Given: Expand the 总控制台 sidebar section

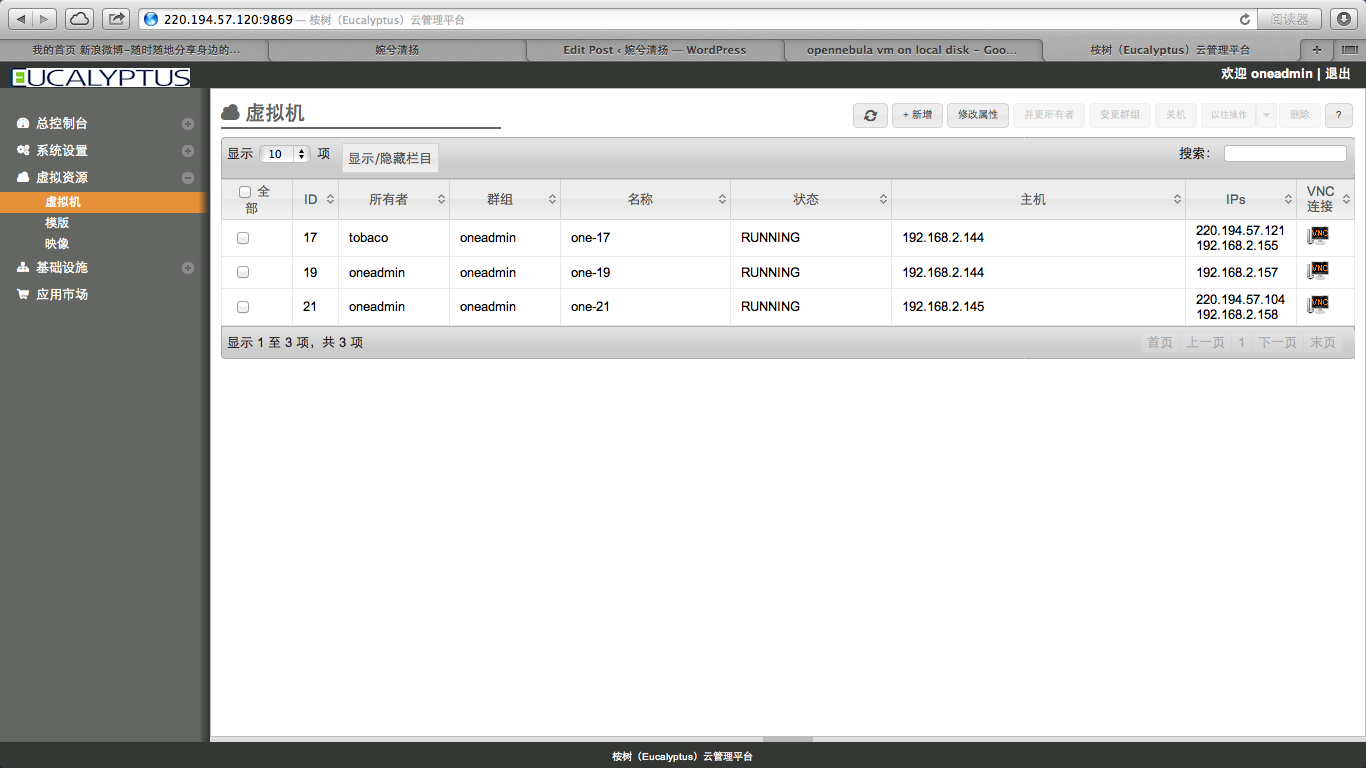Looking at the screenshot, I should (187, 124).
